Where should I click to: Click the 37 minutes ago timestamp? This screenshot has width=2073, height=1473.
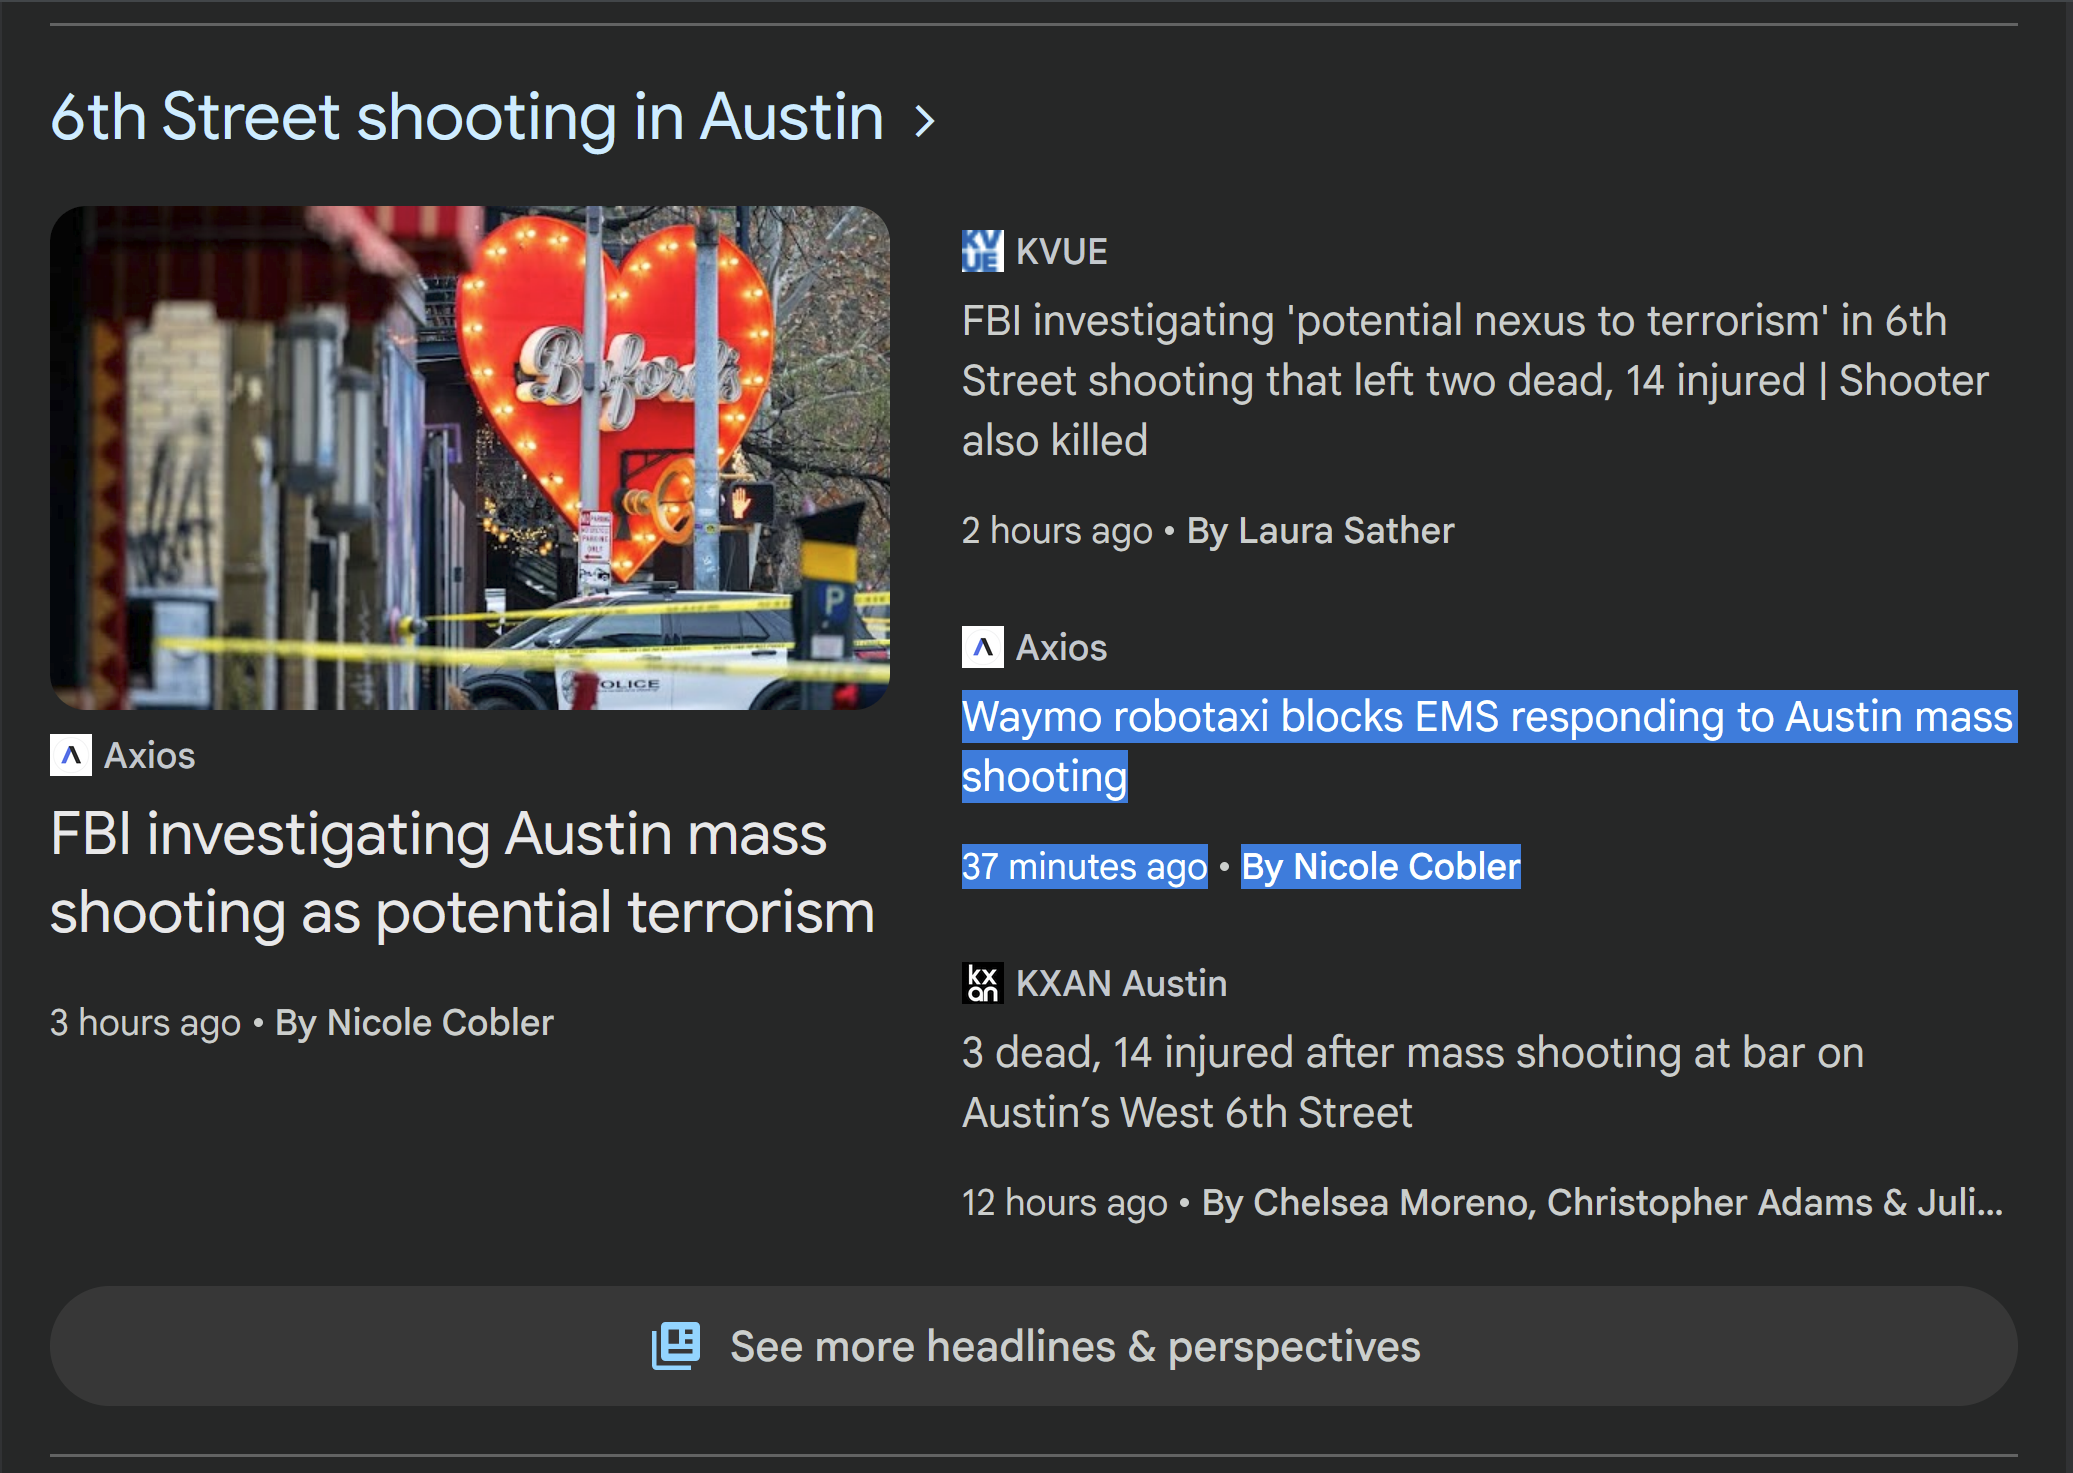[x=1084, y=866]
